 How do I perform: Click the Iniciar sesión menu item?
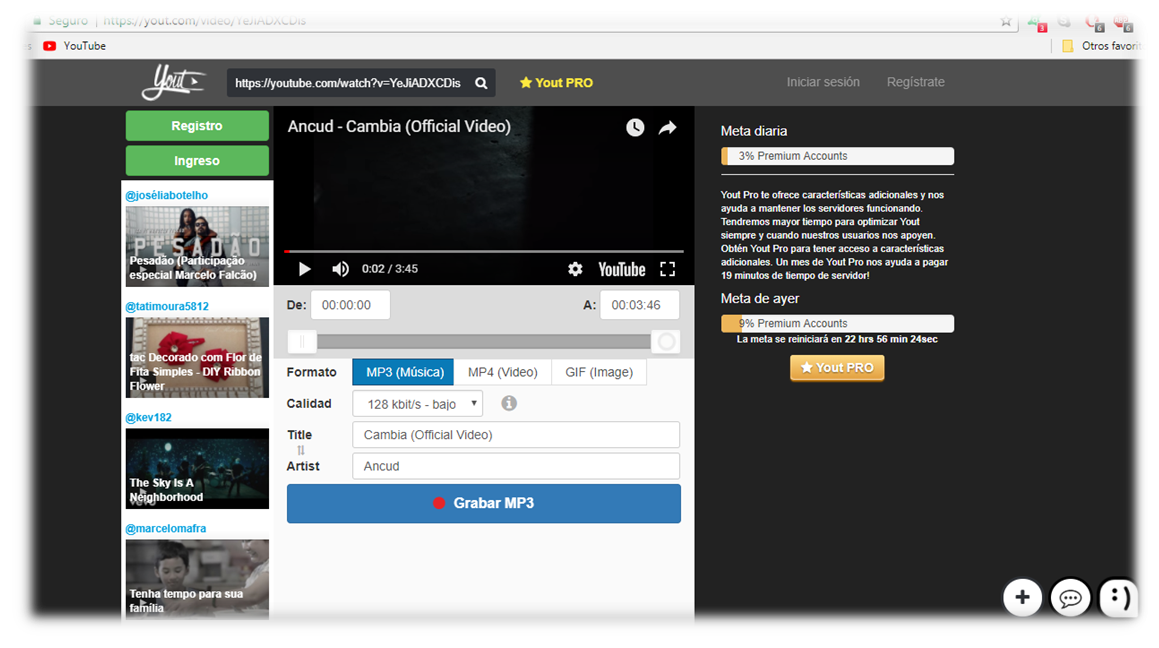(823, 81)
